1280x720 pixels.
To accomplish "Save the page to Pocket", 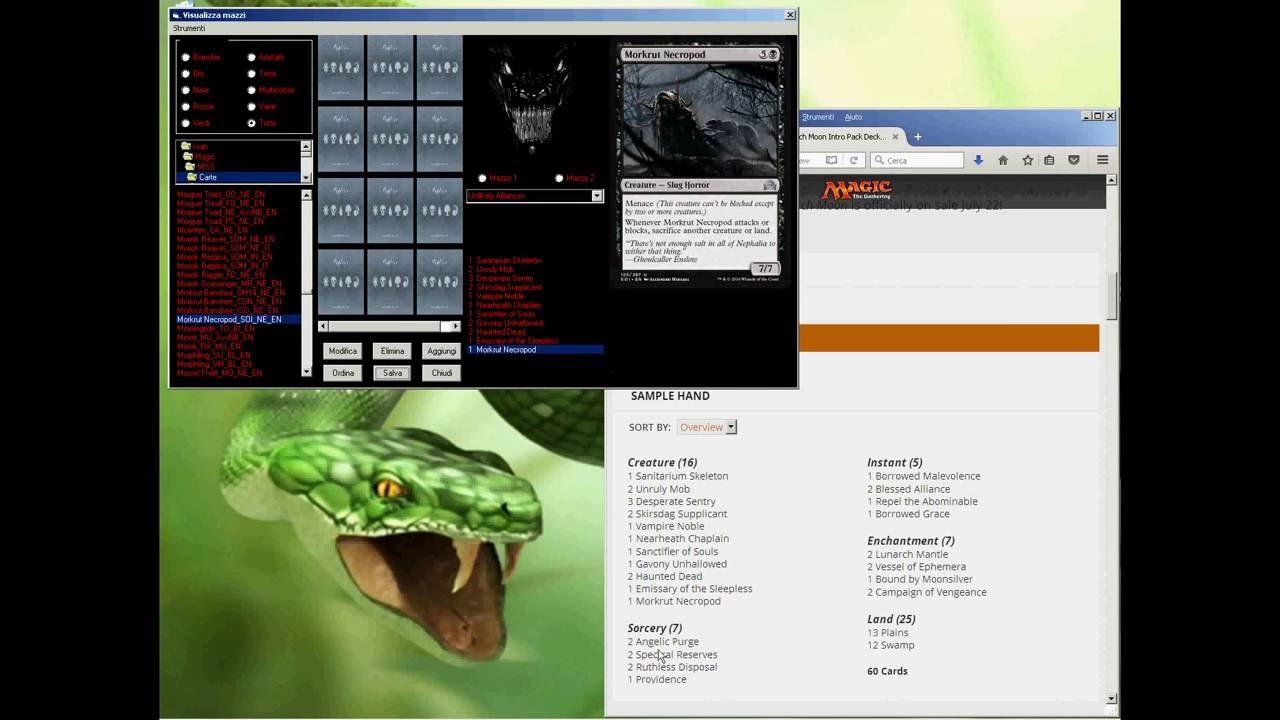I will coord(1074,160).
